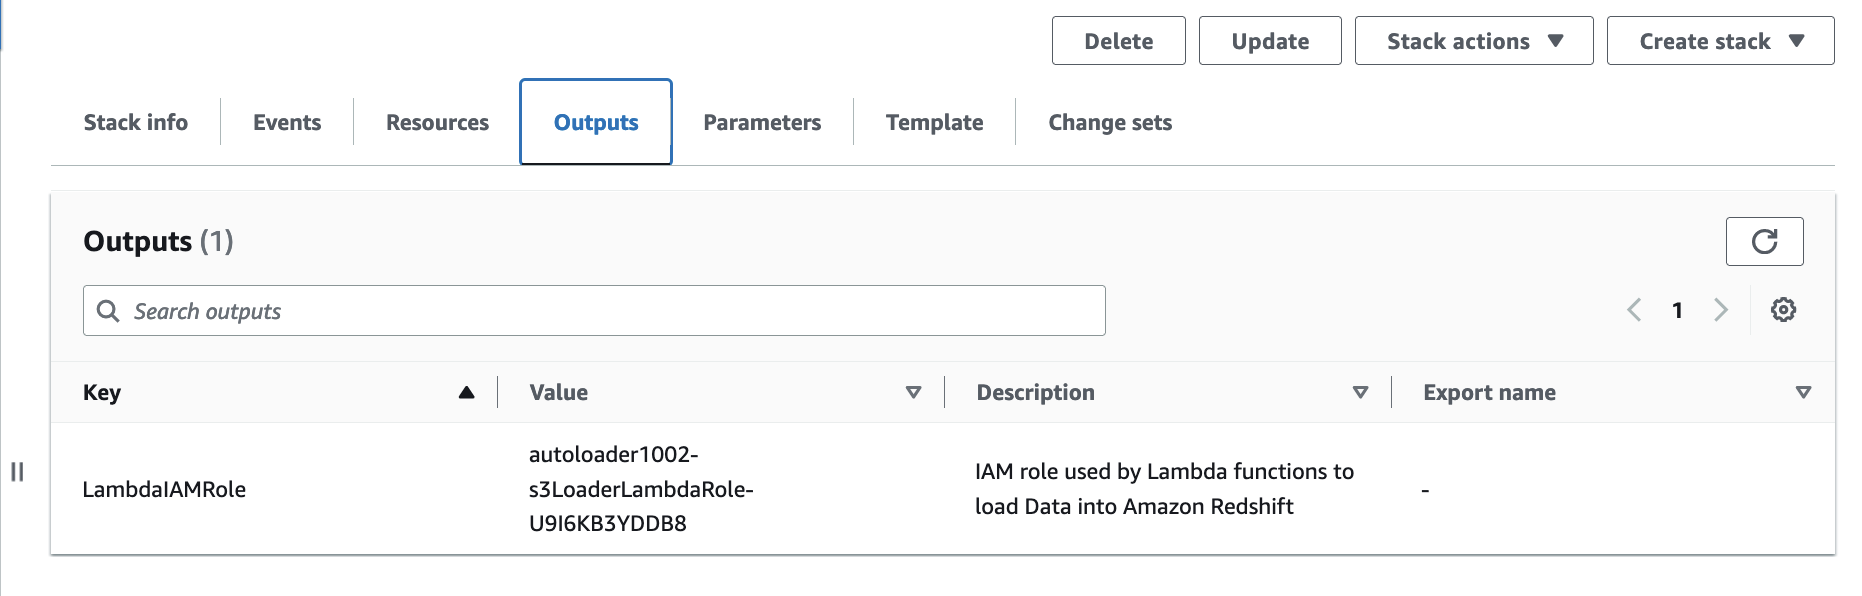Go to next page of outputs
Screen dimensions: 1862x596
point(1721,310)
